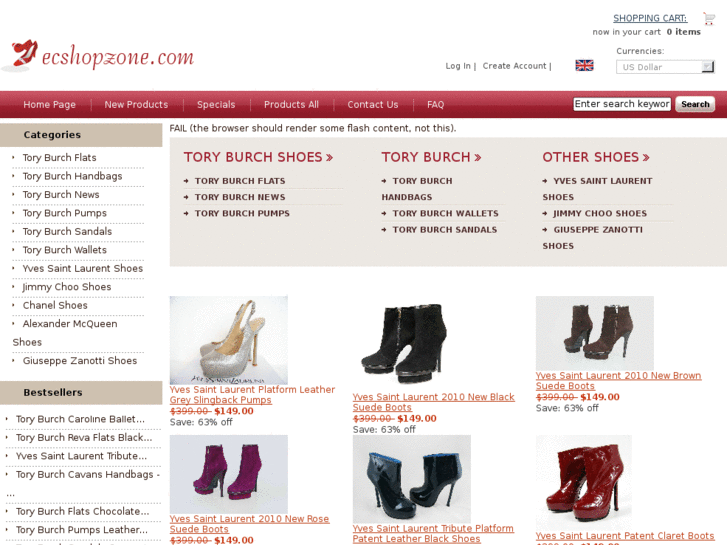Open Tory Burch Flats category in sidebar
Screen dimensions: 727x545
tap(59, 158)
